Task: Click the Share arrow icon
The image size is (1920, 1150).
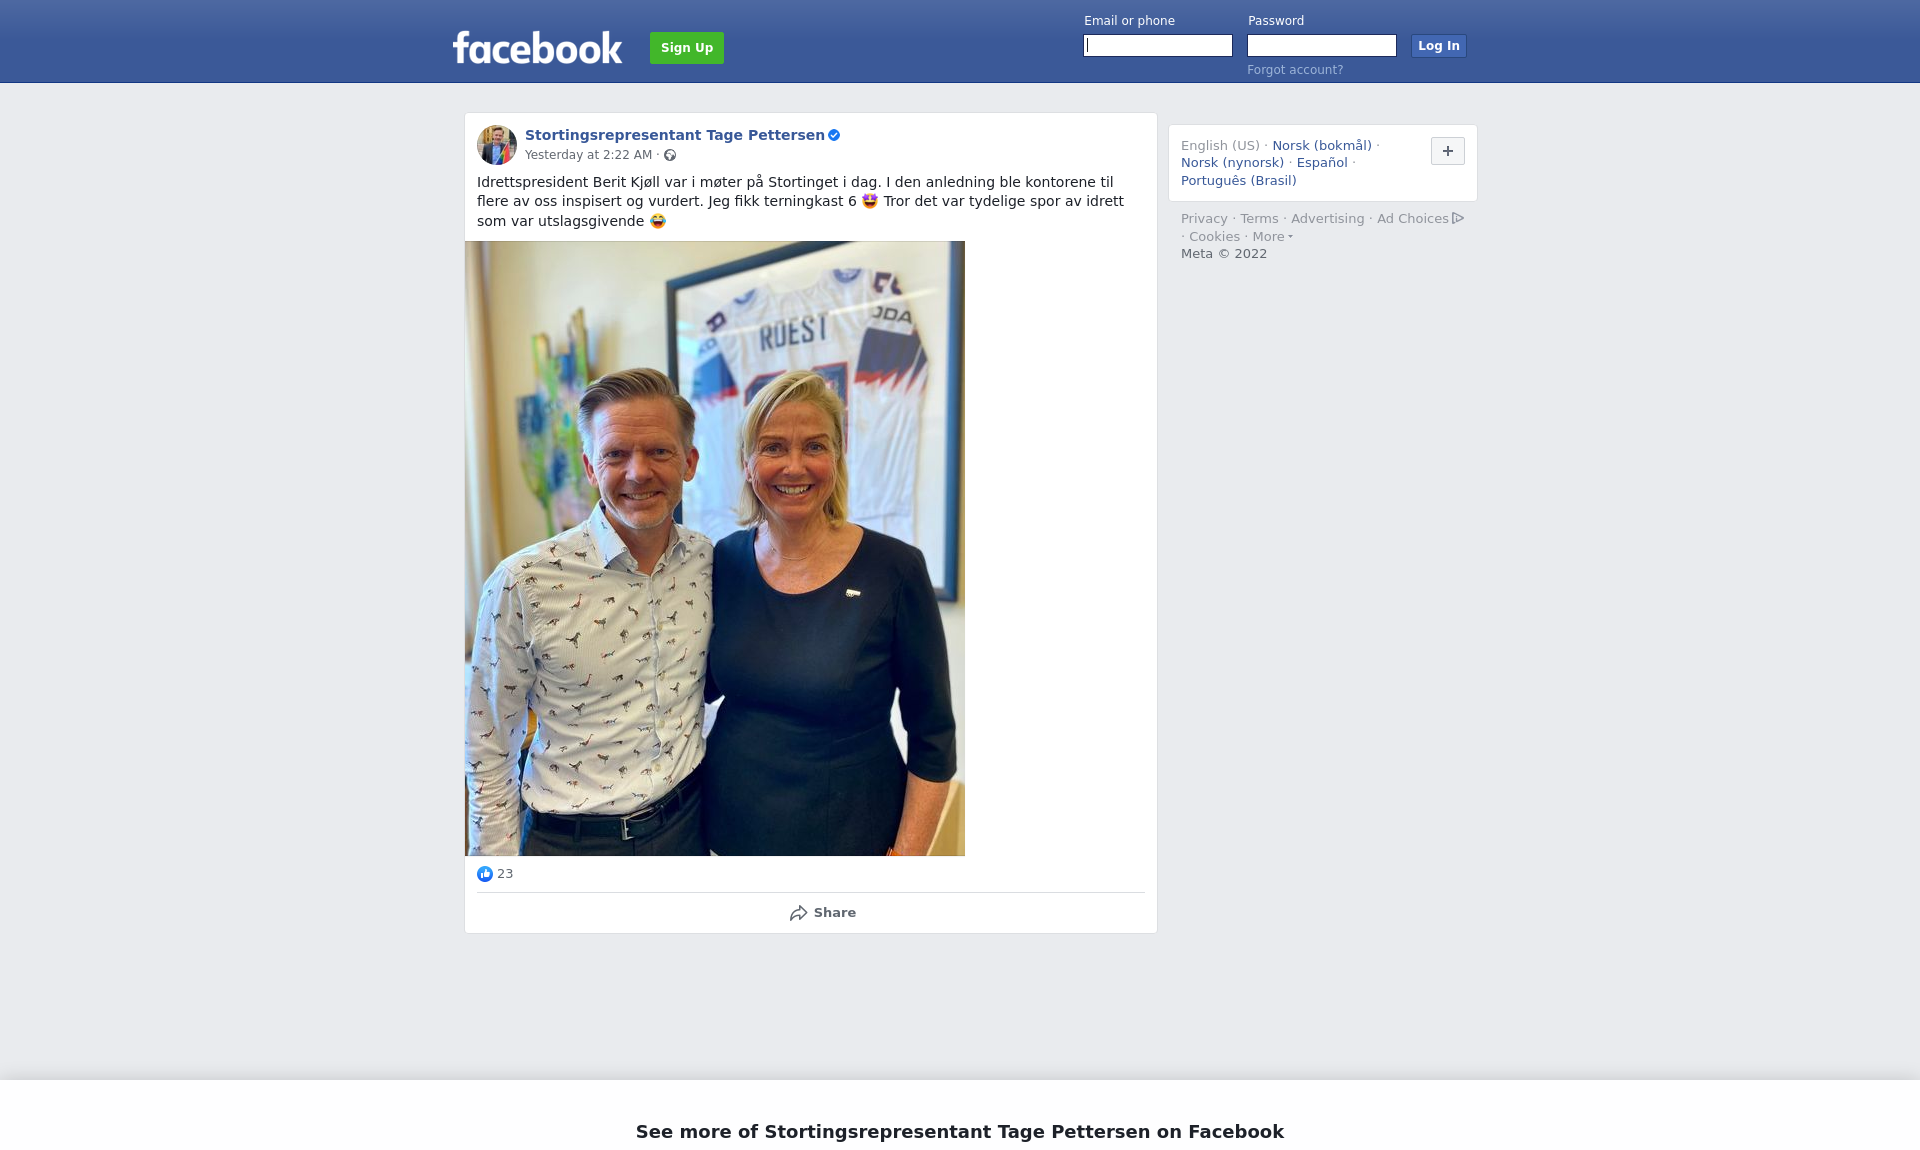Action: pos(798,913)
